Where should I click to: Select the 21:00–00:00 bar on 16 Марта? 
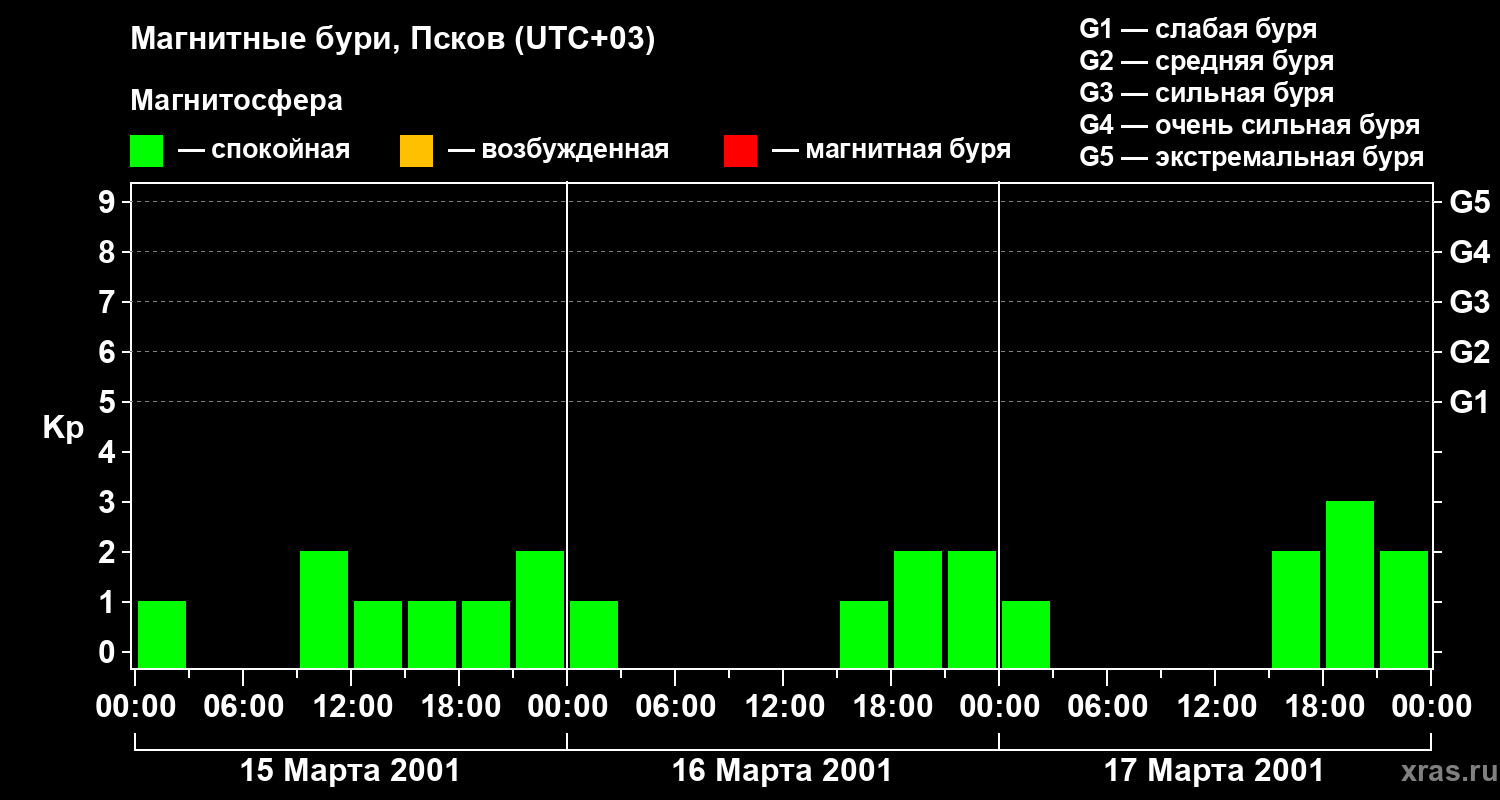(x=972, y=609)
